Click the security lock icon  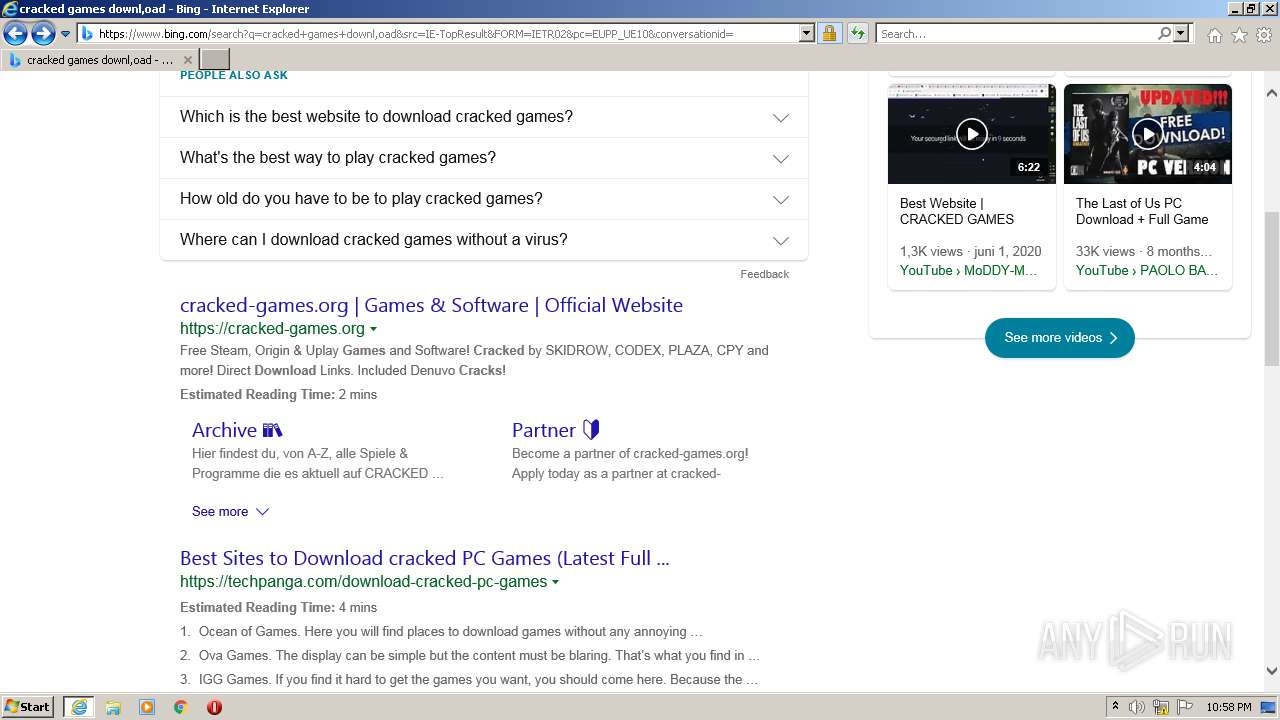[829, 34]
